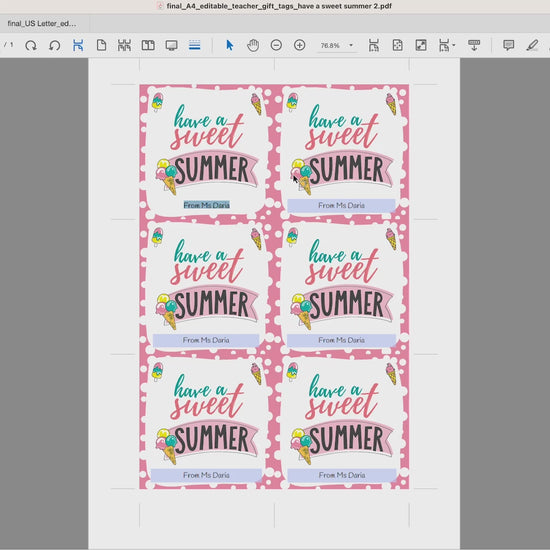Click the 76.8% zoom value field
550x550 pixels.
(x=330, y=46)
